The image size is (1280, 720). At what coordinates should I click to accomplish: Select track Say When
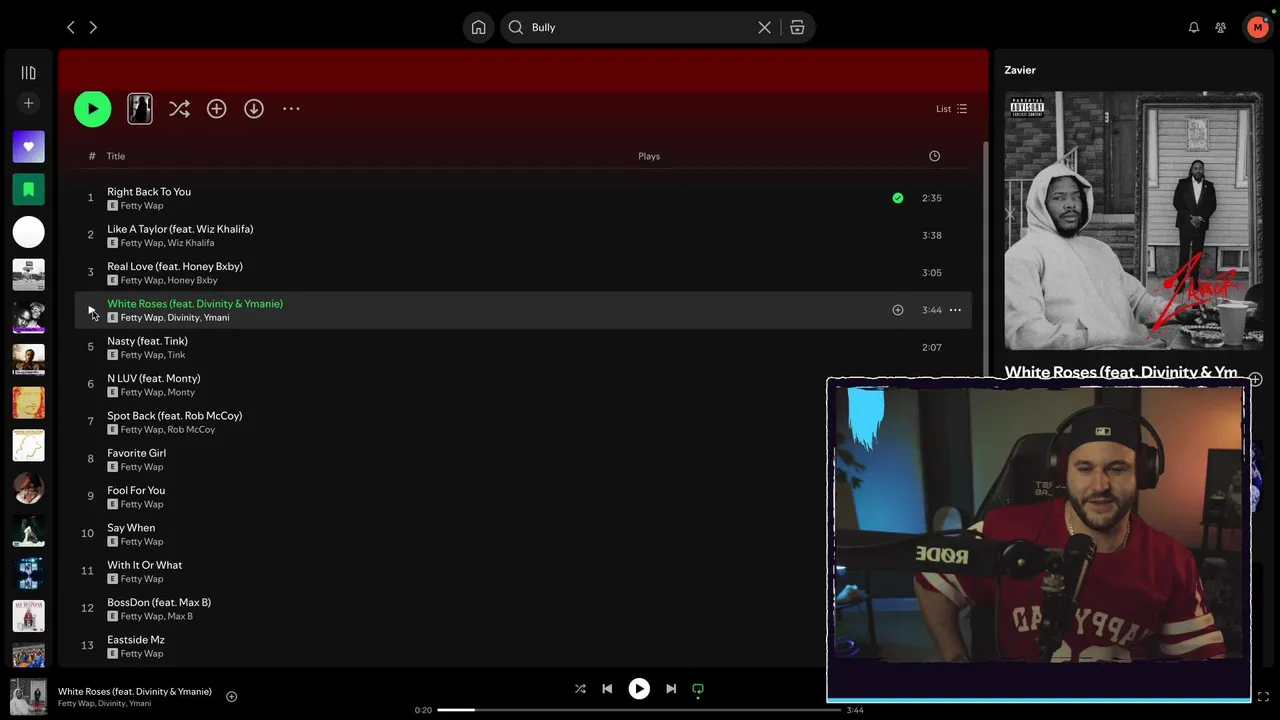pos(131,528)
